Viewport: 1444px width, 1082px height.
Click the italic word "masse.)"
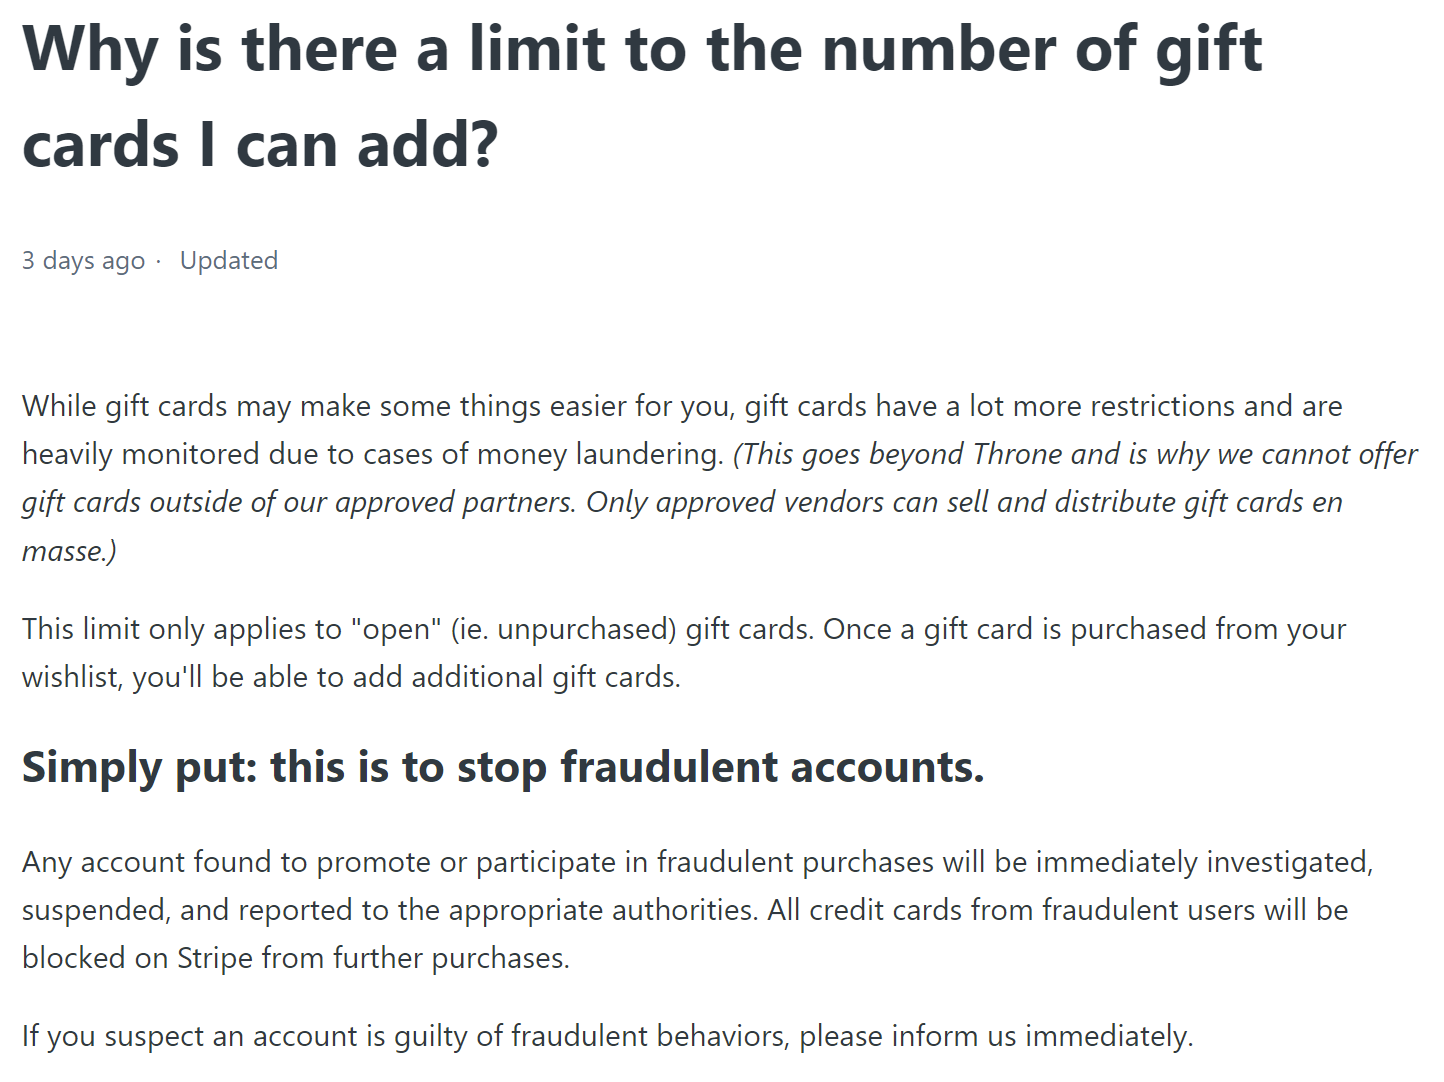(69, 550)
